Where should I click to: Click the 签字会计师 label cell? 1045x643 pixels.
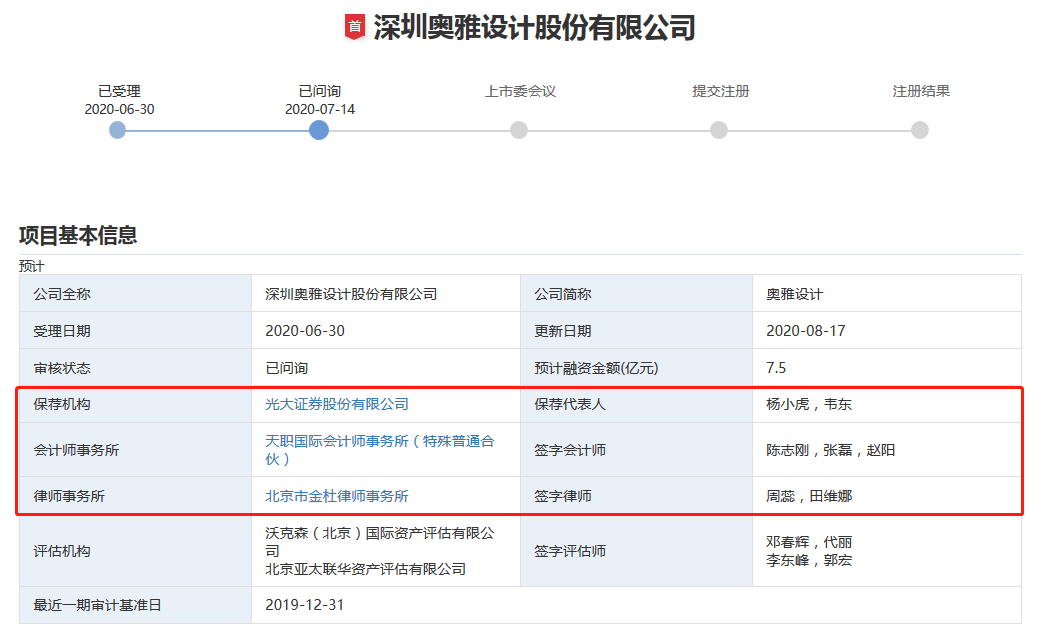[x=636, y=450]
